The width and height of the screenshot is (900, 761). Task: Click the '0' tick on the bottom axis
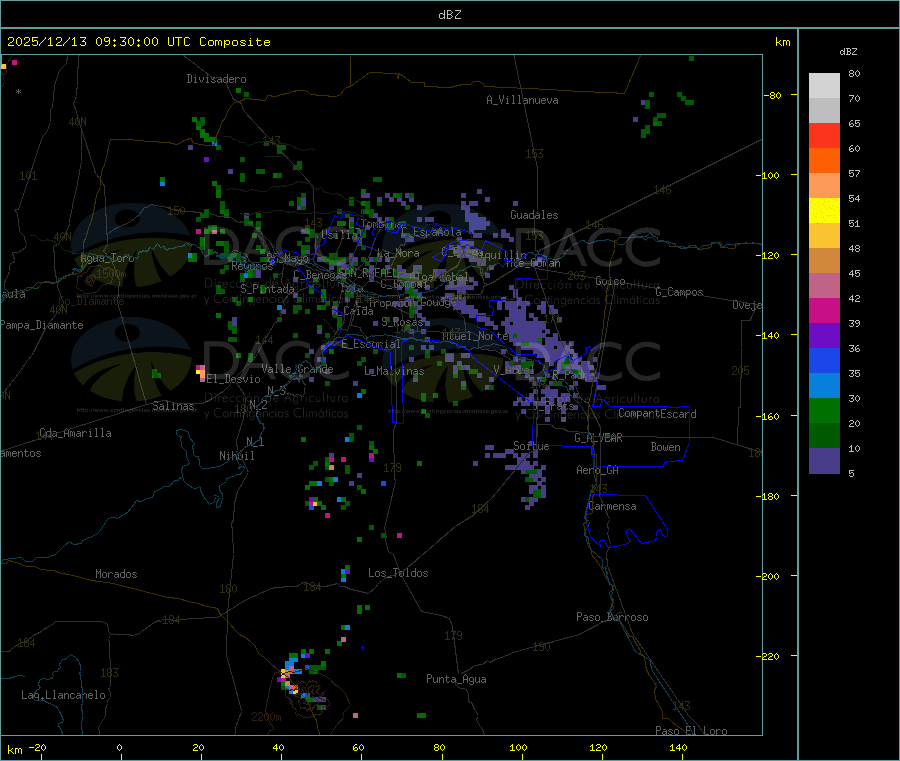(x=119, y=747)
